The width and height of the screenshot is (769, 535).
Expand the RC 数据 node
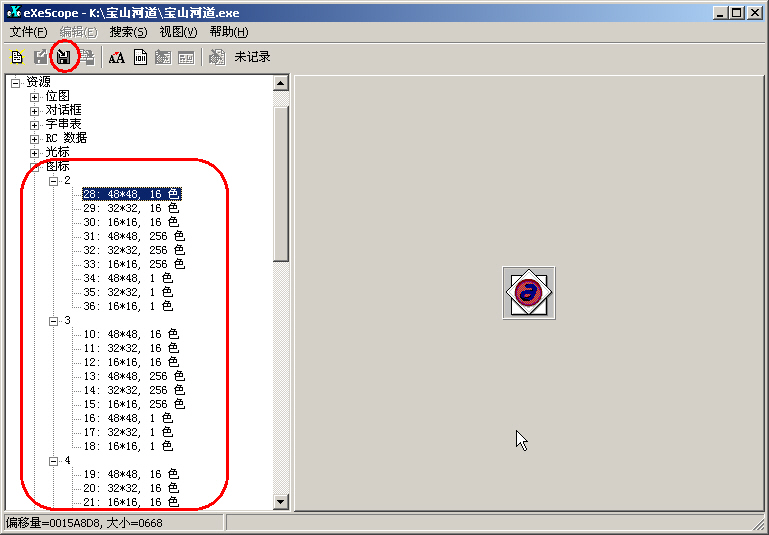click(34, 139)
